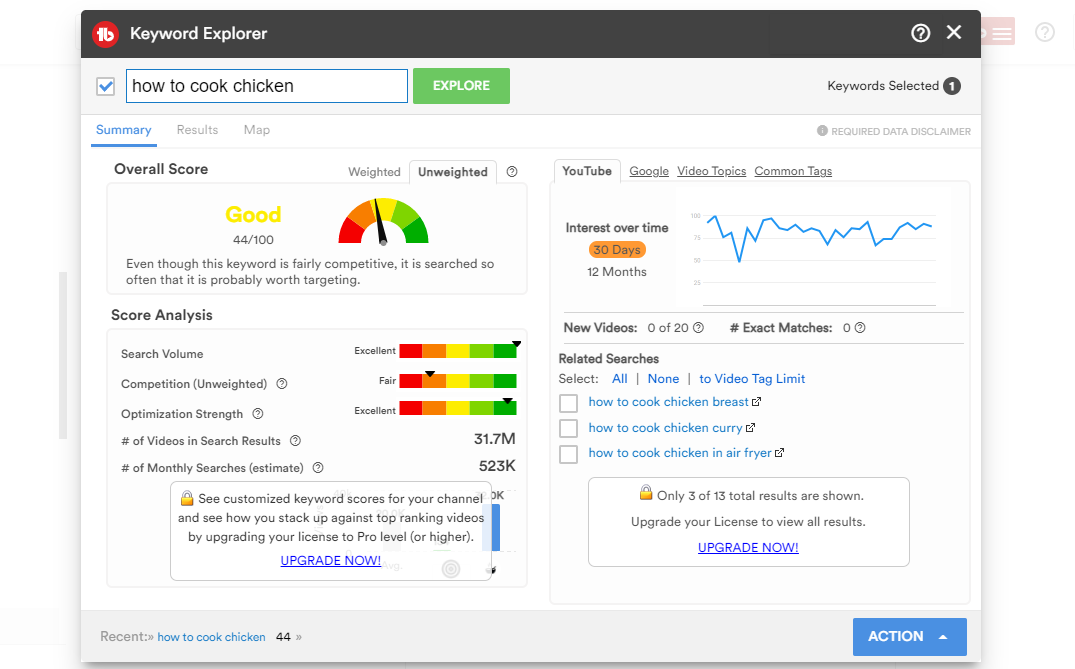1075x669 pixels.
Task: Check the 'how to cook chicken breast' box
Action: pyautogui.click(x=568, y=403)
